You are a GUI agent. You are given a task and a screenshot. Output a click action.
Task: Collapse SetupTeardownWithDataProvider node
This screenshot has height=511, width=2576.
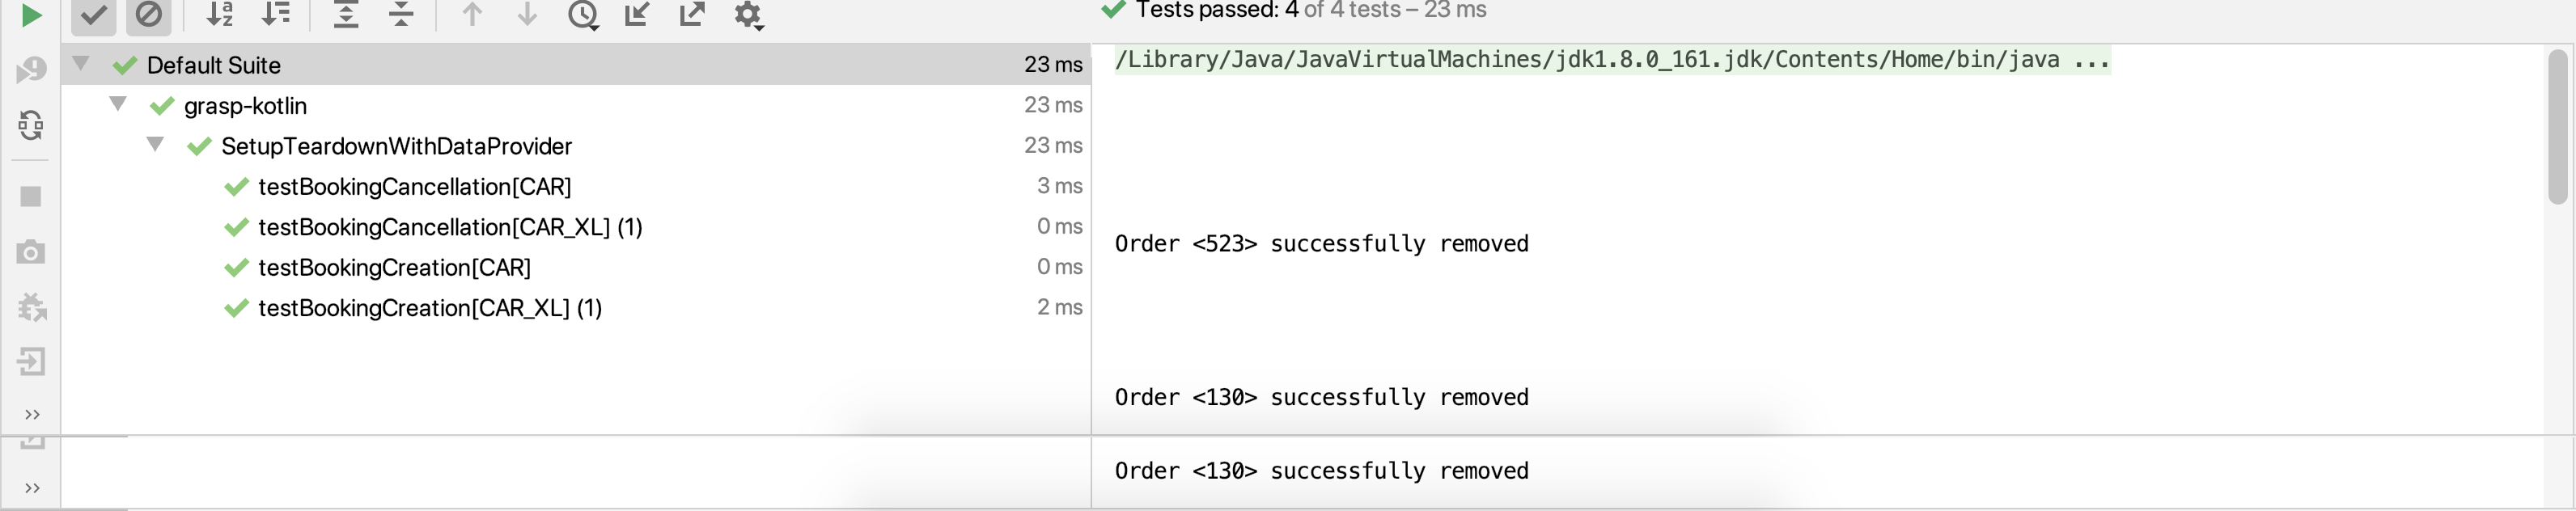155,144
